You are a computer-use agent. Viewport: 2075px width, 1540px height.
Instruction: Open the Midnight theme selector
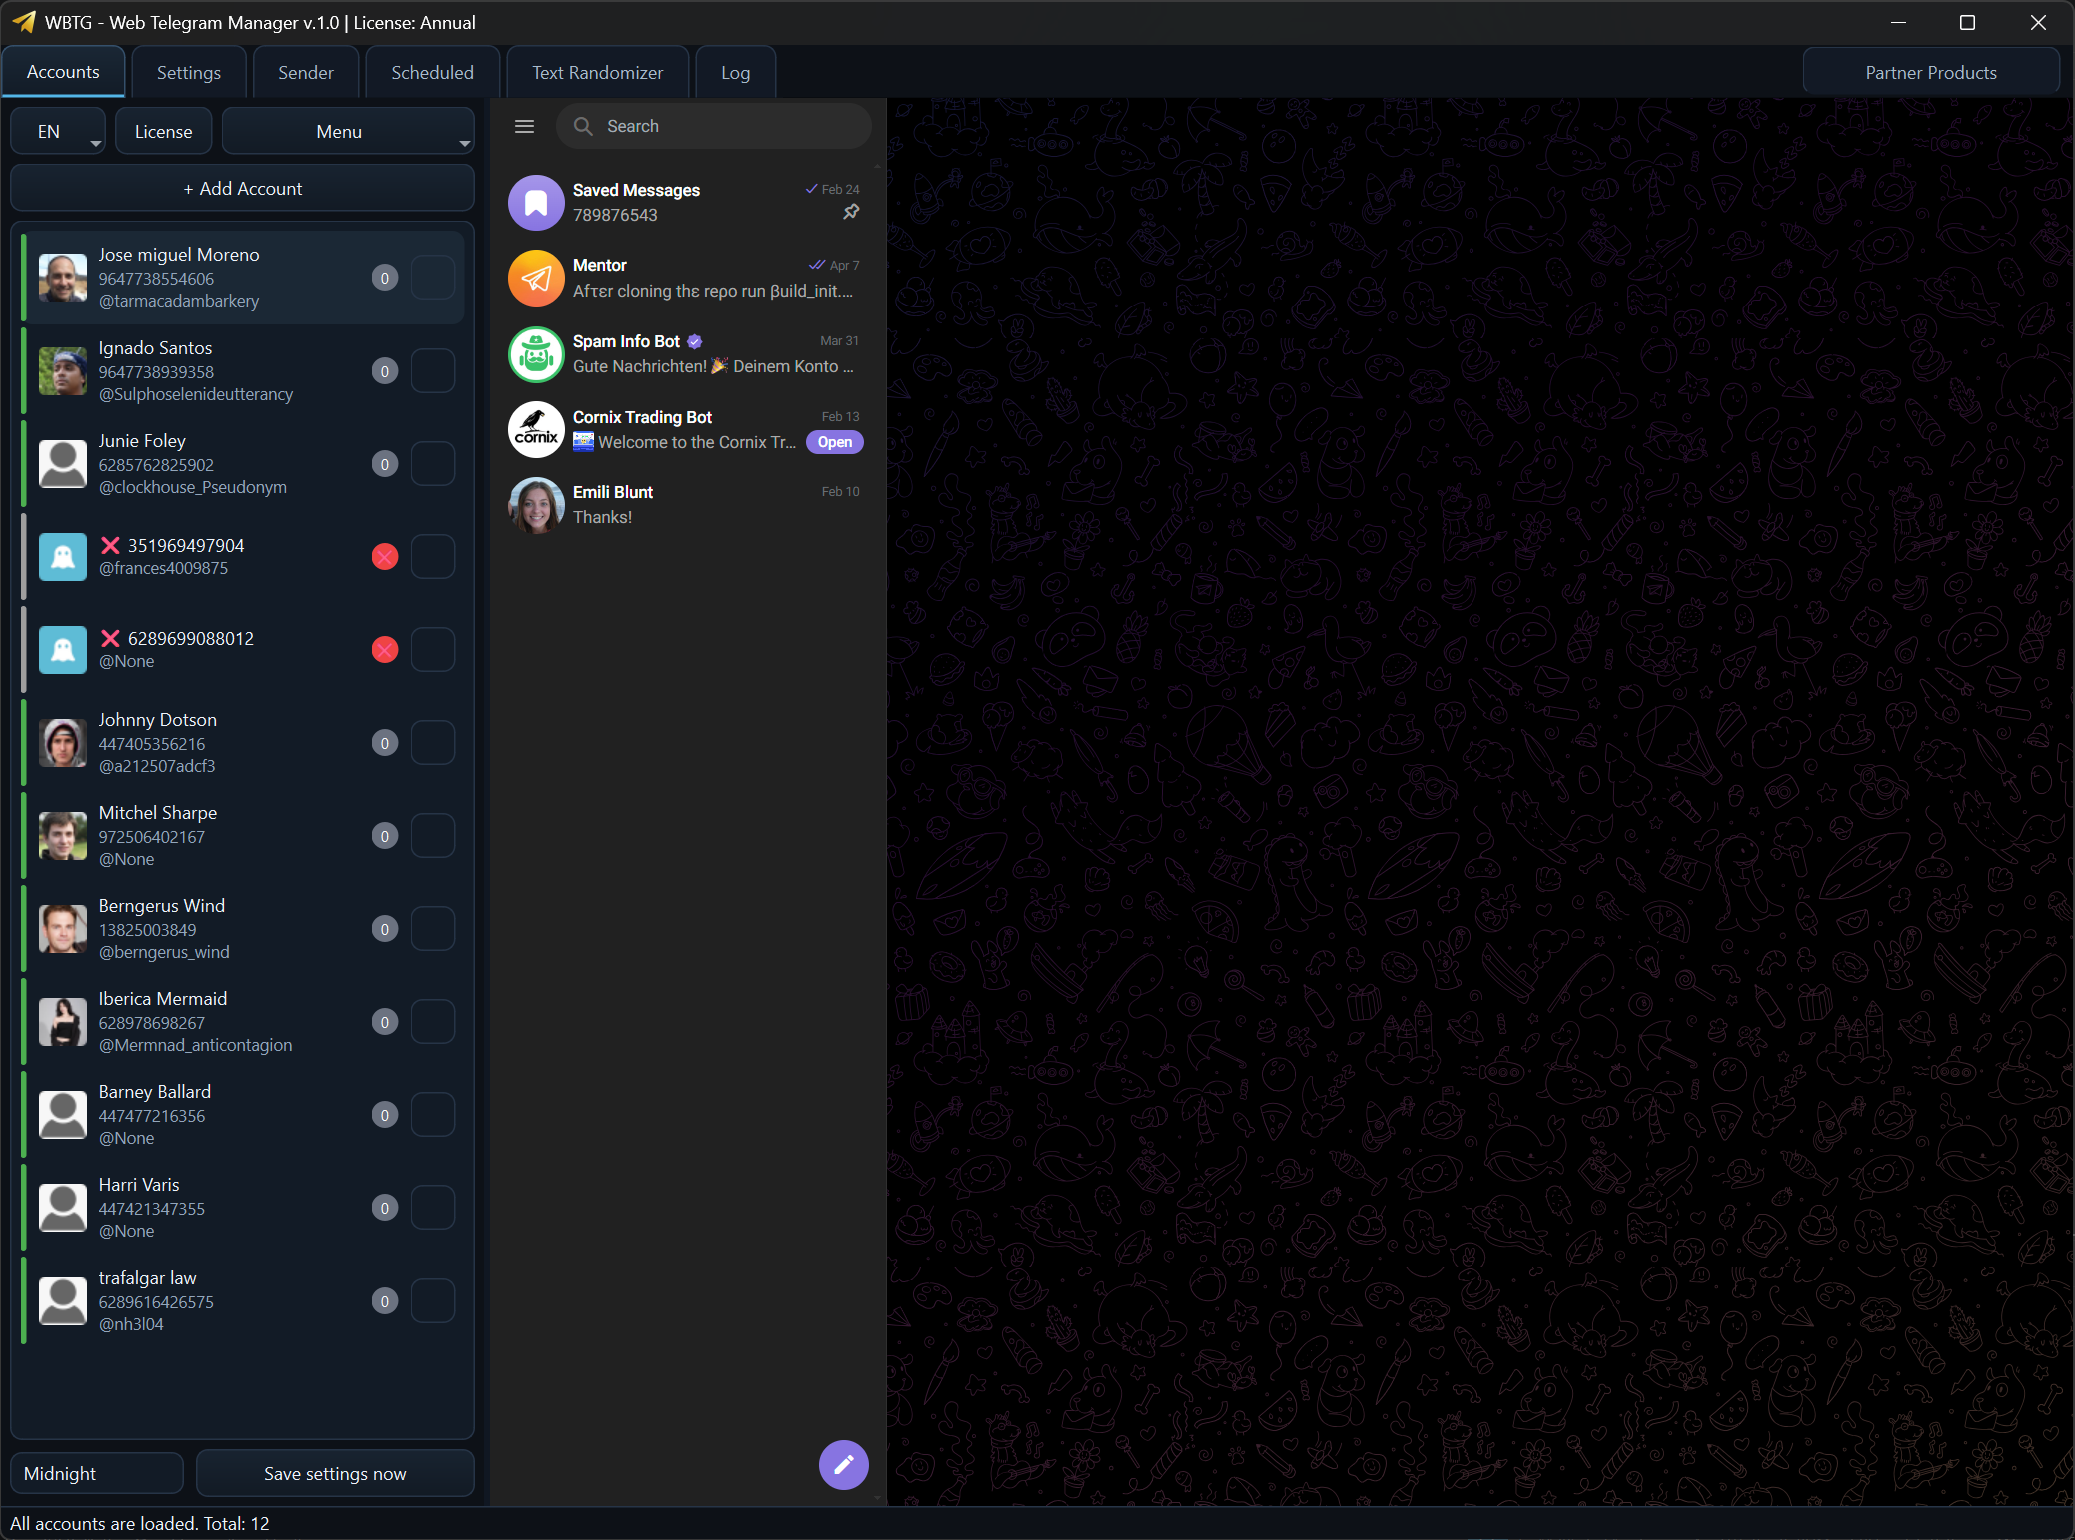pos(97,1474)
